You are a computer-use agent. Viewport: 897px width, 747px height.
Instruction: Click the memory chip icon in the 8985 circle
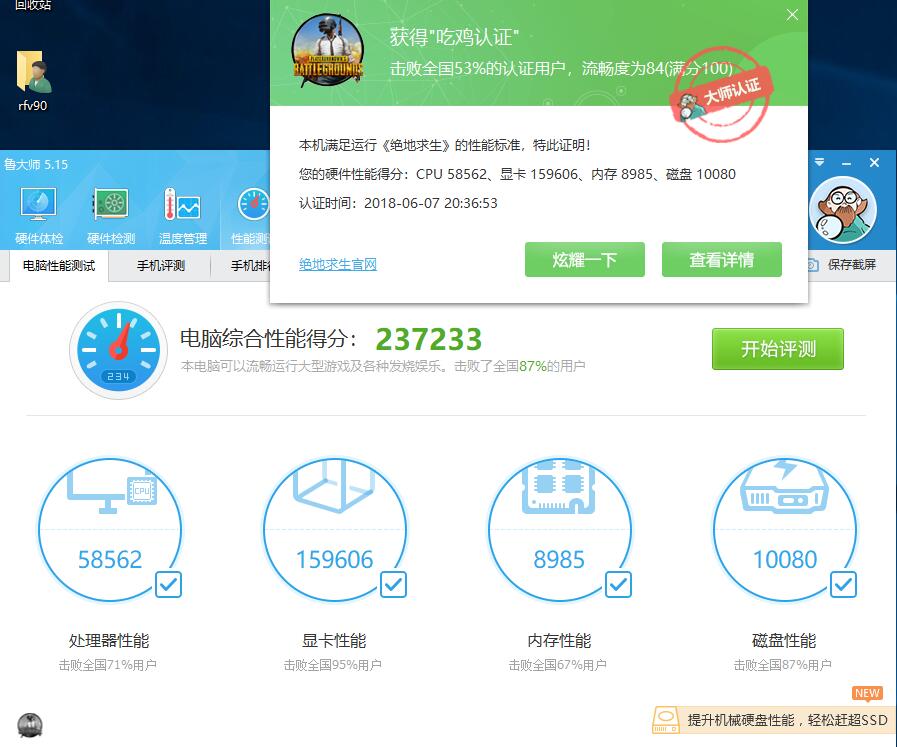(x=558, y=485)
